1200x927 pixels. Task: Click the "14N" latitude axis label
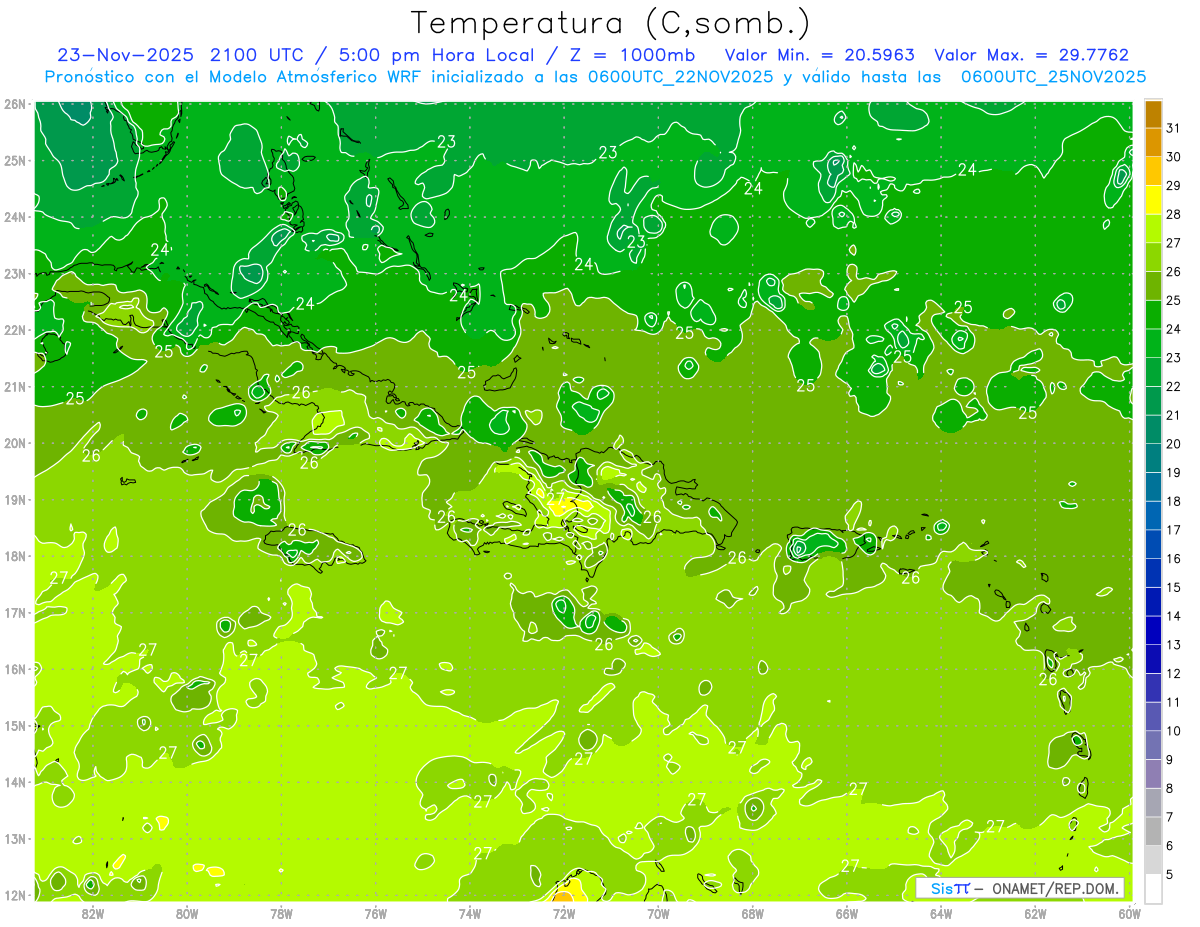tap(16, 782)
